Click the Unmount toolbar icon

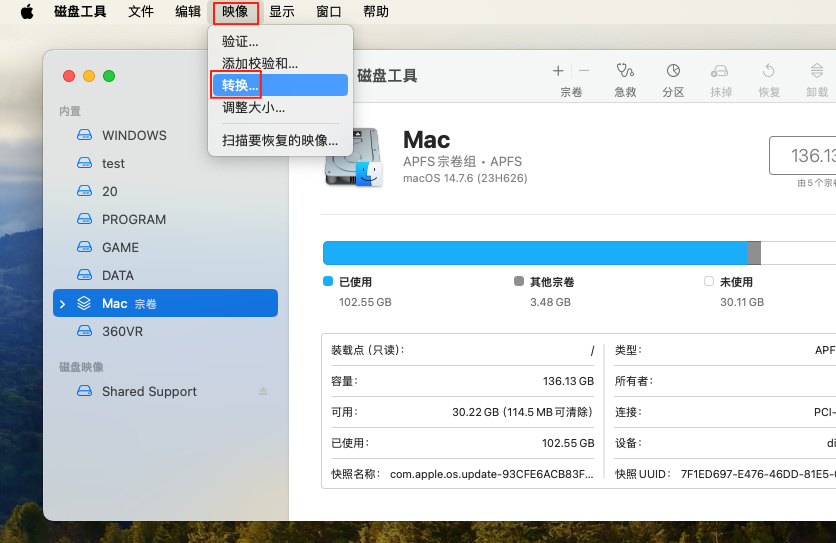coord(816,71)
